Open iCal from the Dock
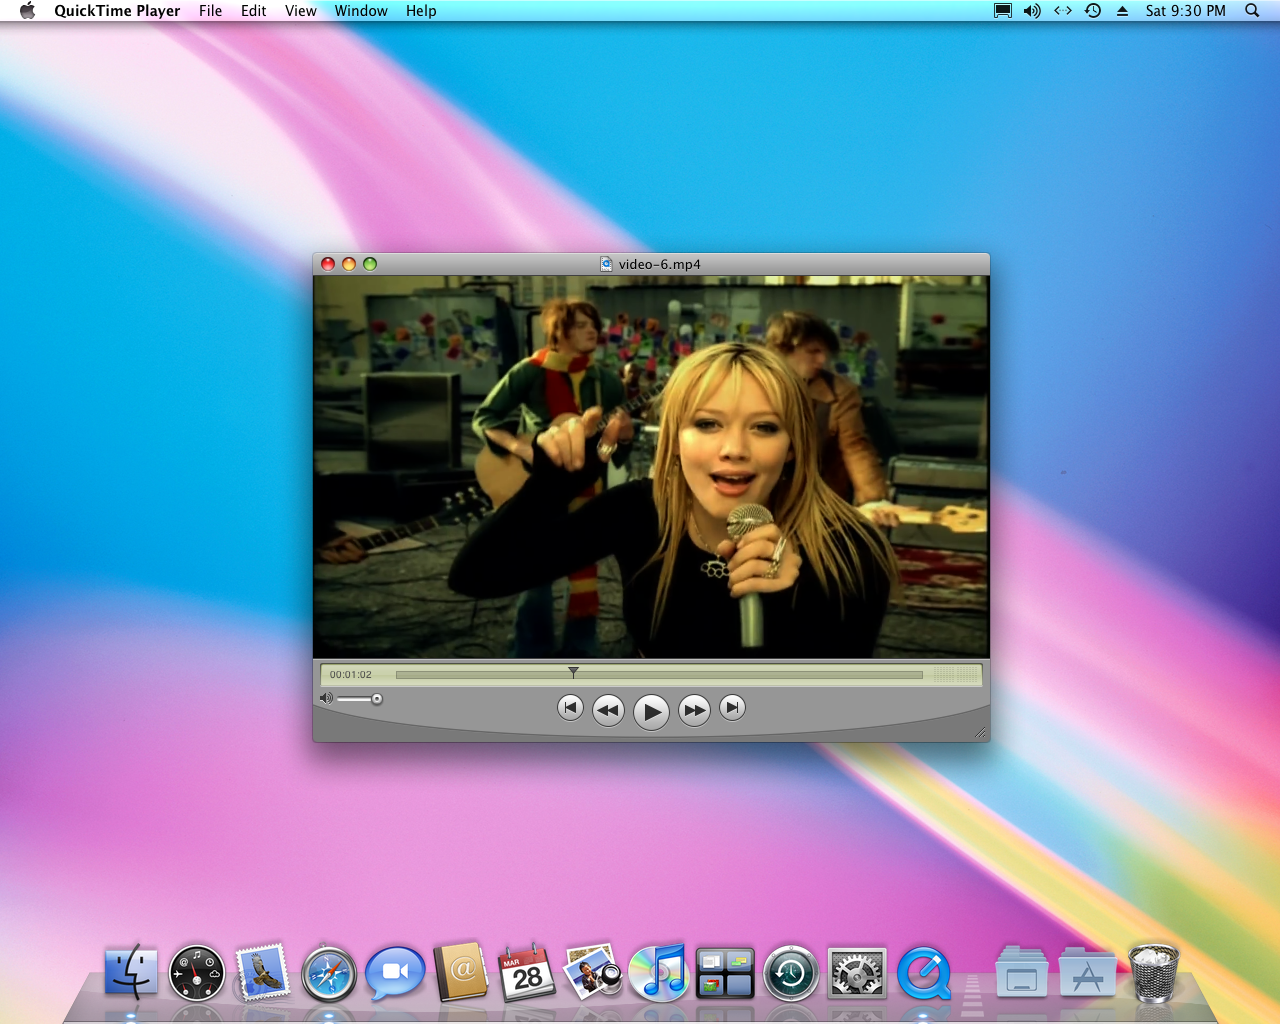 (527, 972)
